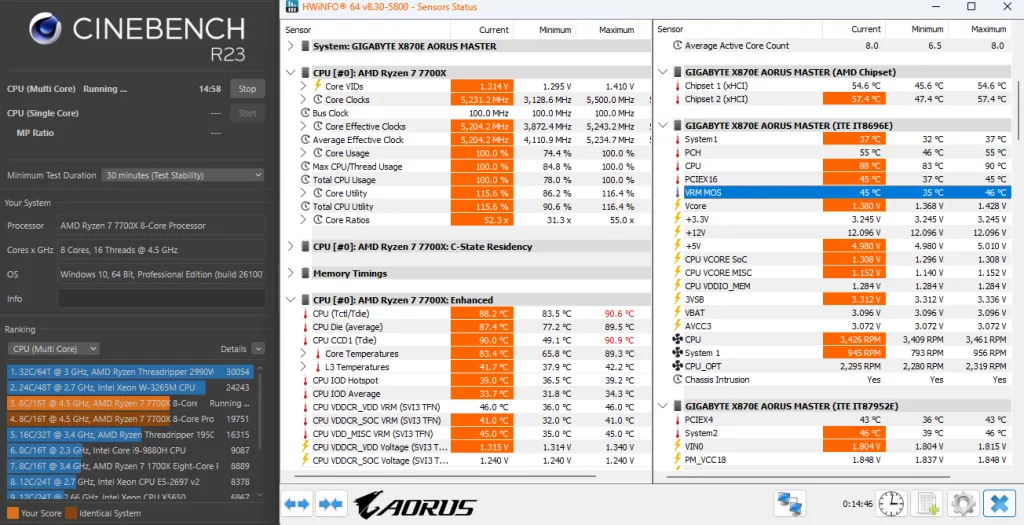
Task: Click the thermometer icon beside CPU (Tctl/Tdie)
Action: pos(305,313)
